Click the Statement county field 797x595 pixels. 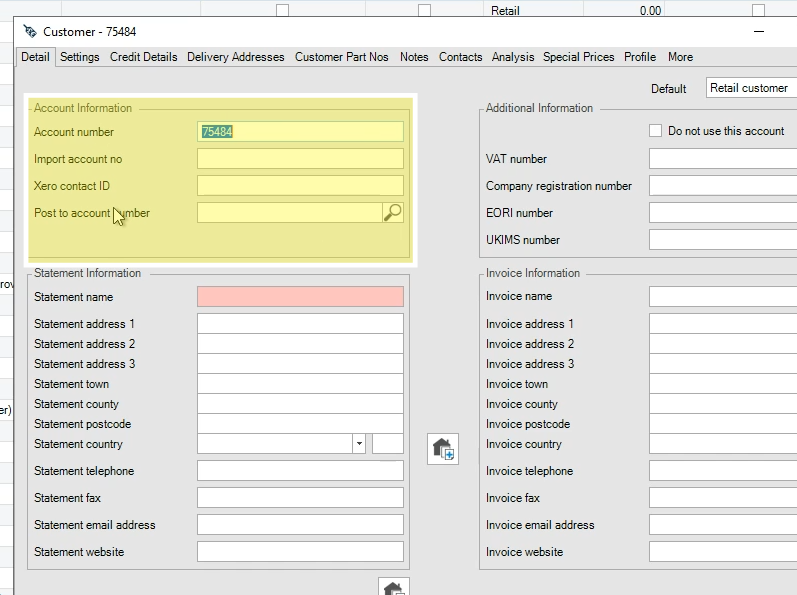pyautogui.click(x=300, y=403)
